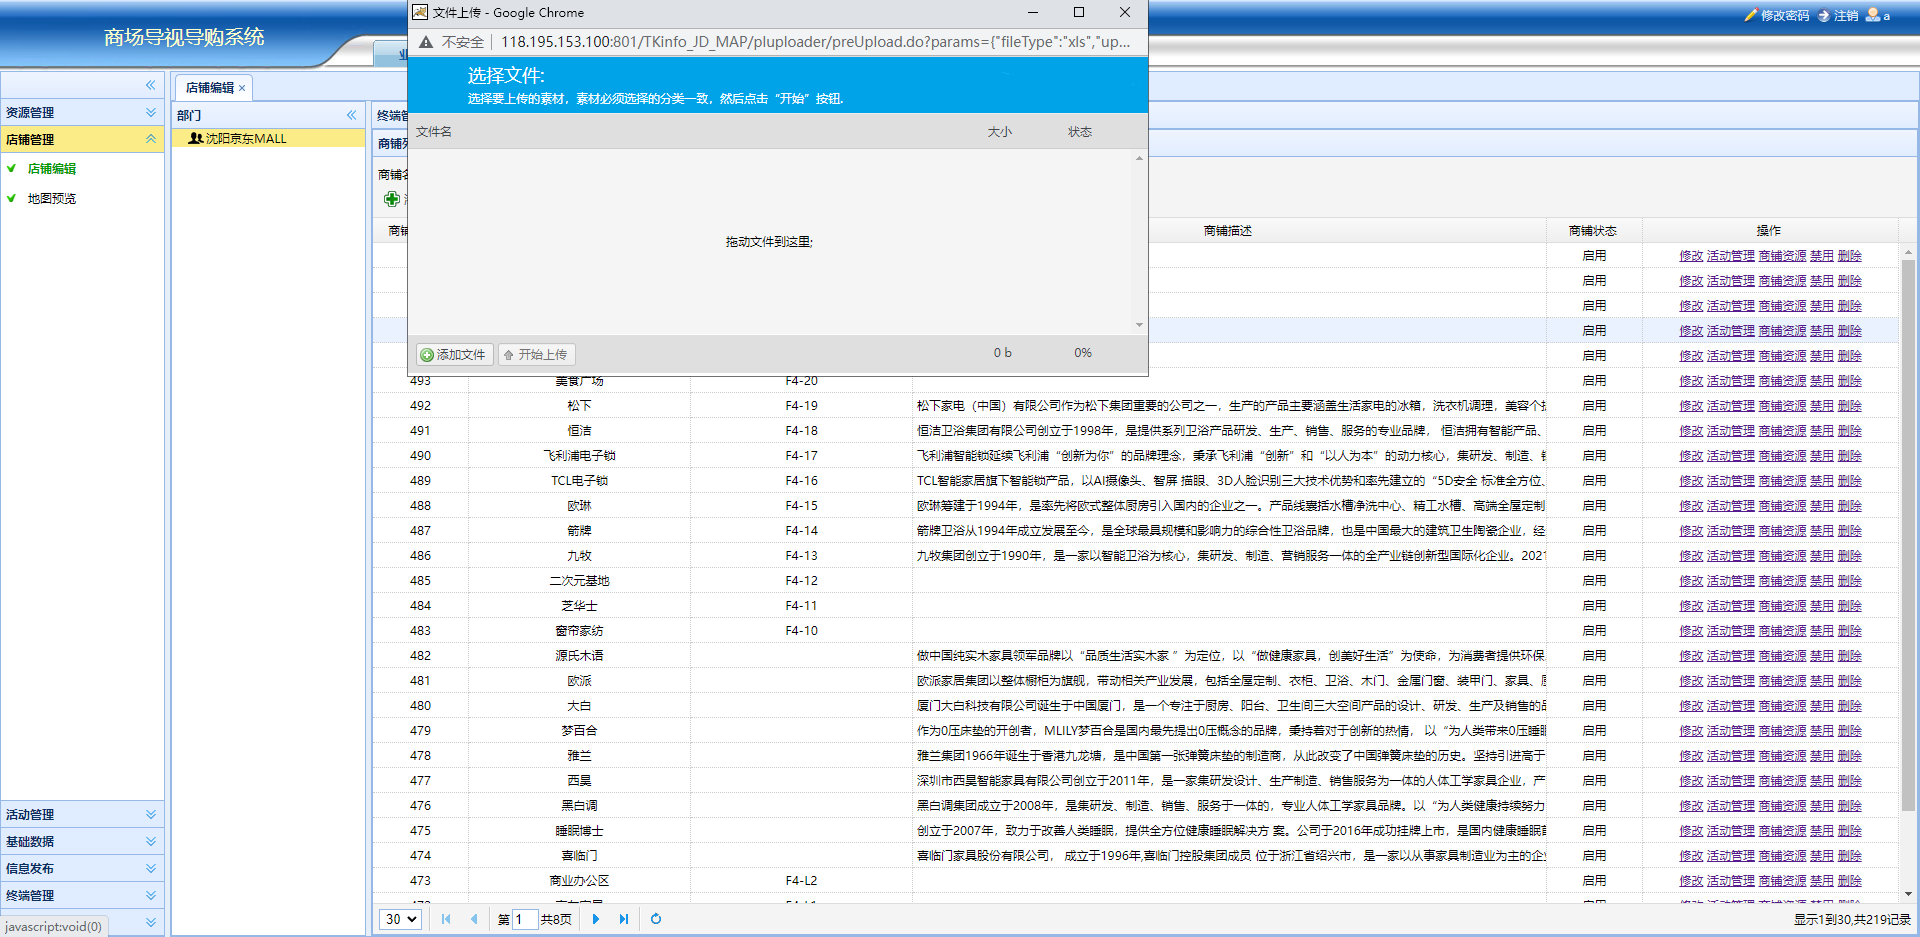Click the 注销 logout arrow icon
The height and width of the screenshot is (937, 1920).
click(x=1824, y=15)
